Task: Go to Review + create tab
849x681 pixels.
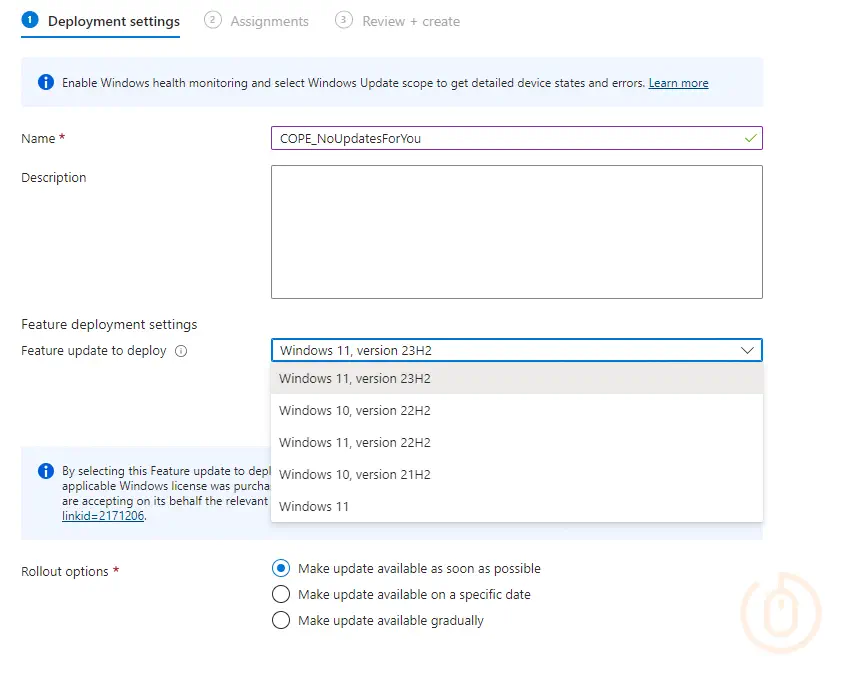Action: pos(411,21)
